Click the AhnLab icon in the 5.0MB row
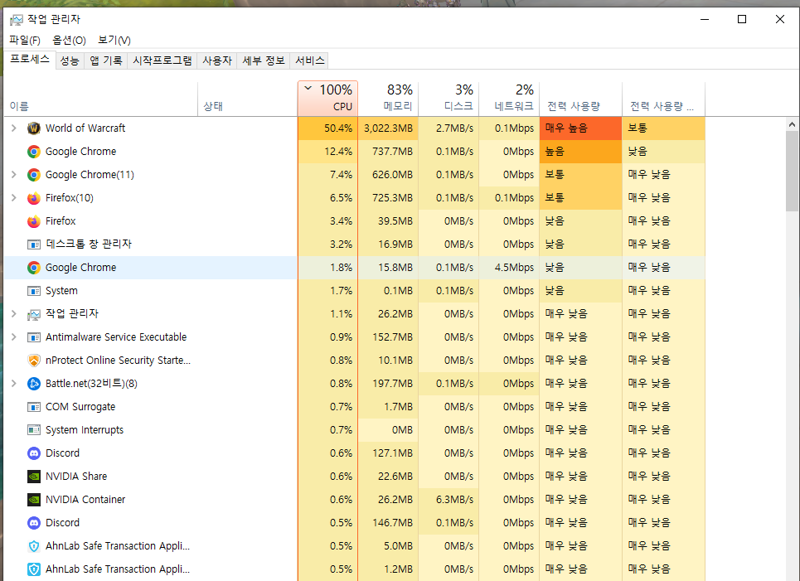Viewport: 800px width, 581px height. pyautogui.click(x=34, y=546)
